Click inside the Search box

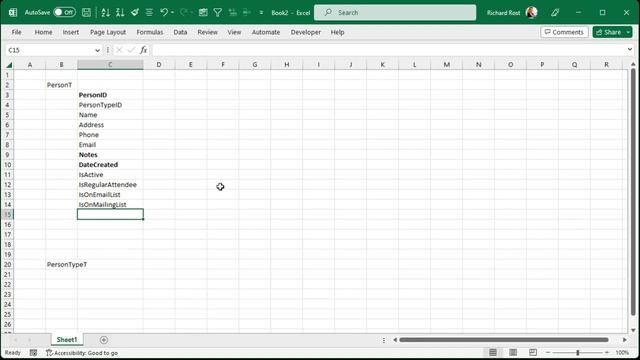395,13
